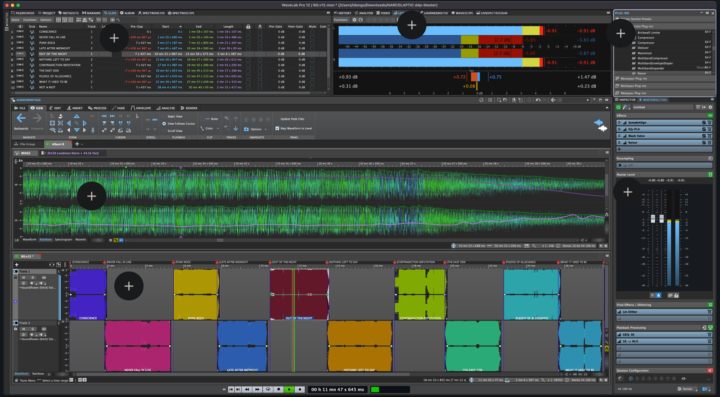Click the trash icon on the Raiser effect row
Image resolution: width=720 pixels, height=397 pixels.
709,143
